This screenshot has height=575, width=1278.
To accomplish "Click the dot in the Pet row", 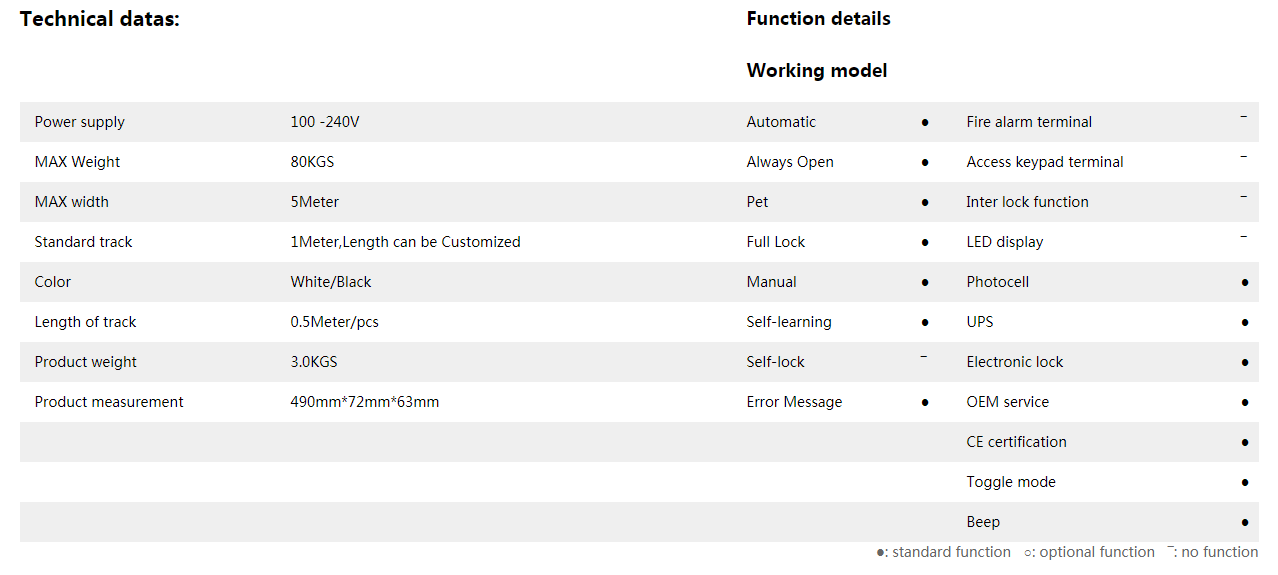I will (x=924, y=202).
